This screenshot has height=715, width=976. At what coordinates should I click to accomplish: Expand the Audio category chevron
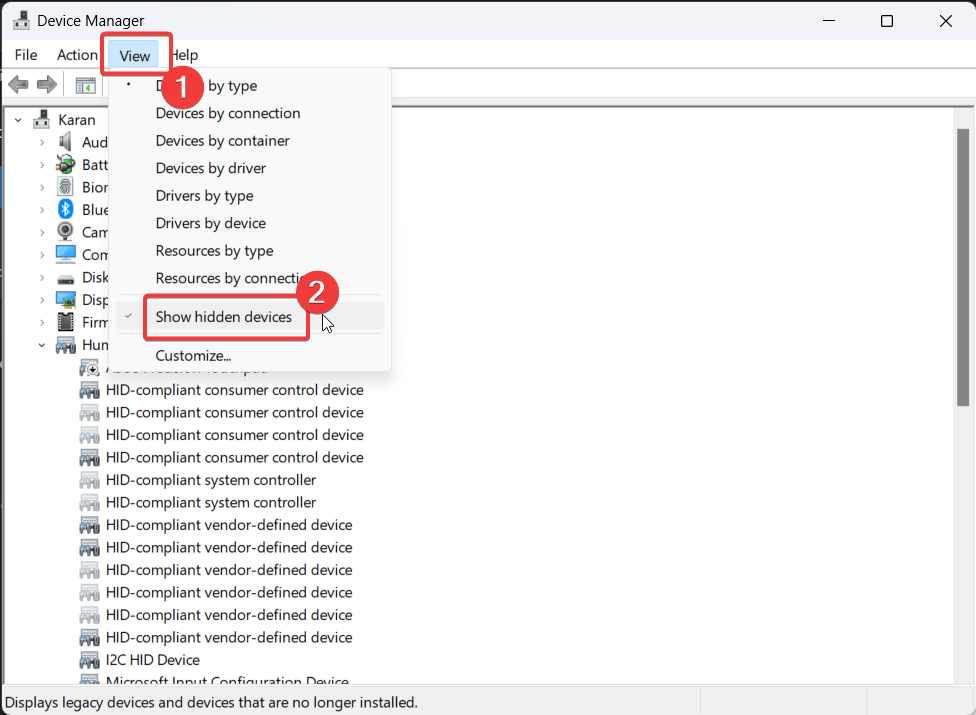tap(42, 142)
